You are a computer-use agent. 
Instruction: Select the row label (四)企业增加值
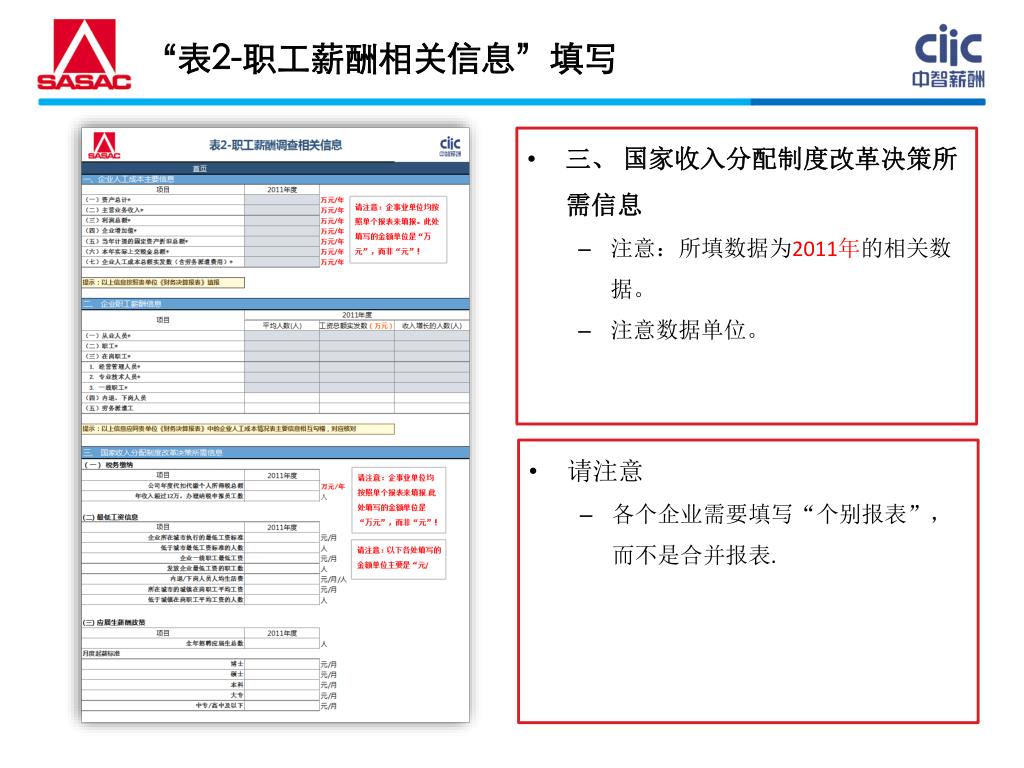pos(110,231)
